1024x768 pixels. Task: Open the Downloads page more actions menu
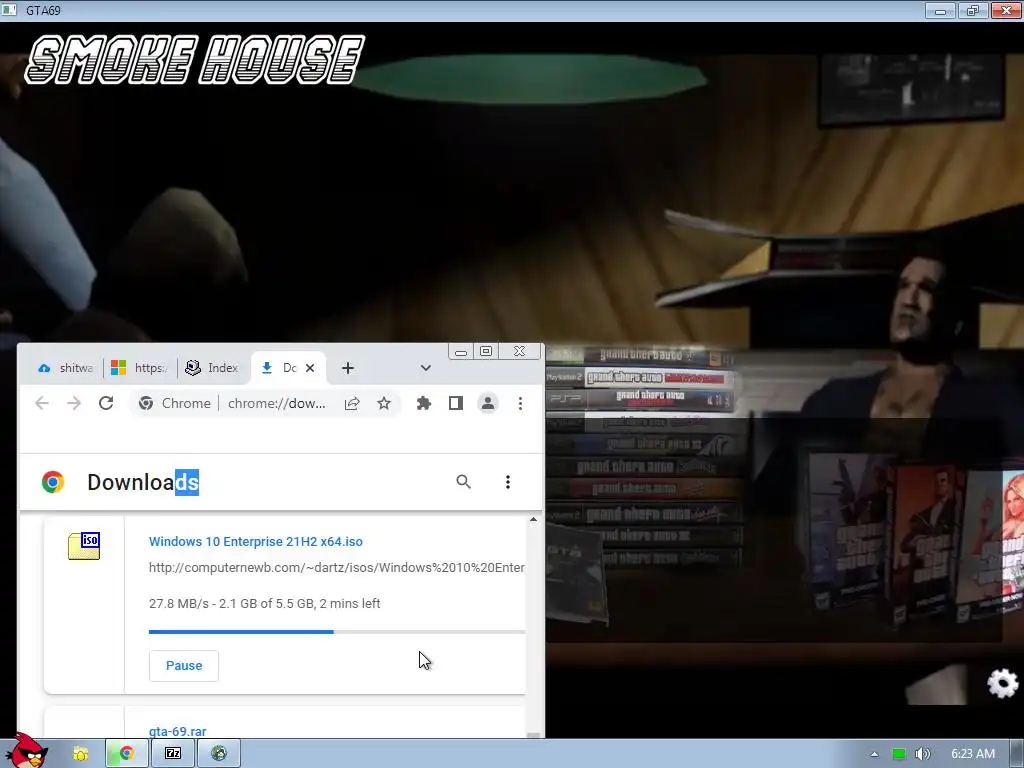pos(507,482)
